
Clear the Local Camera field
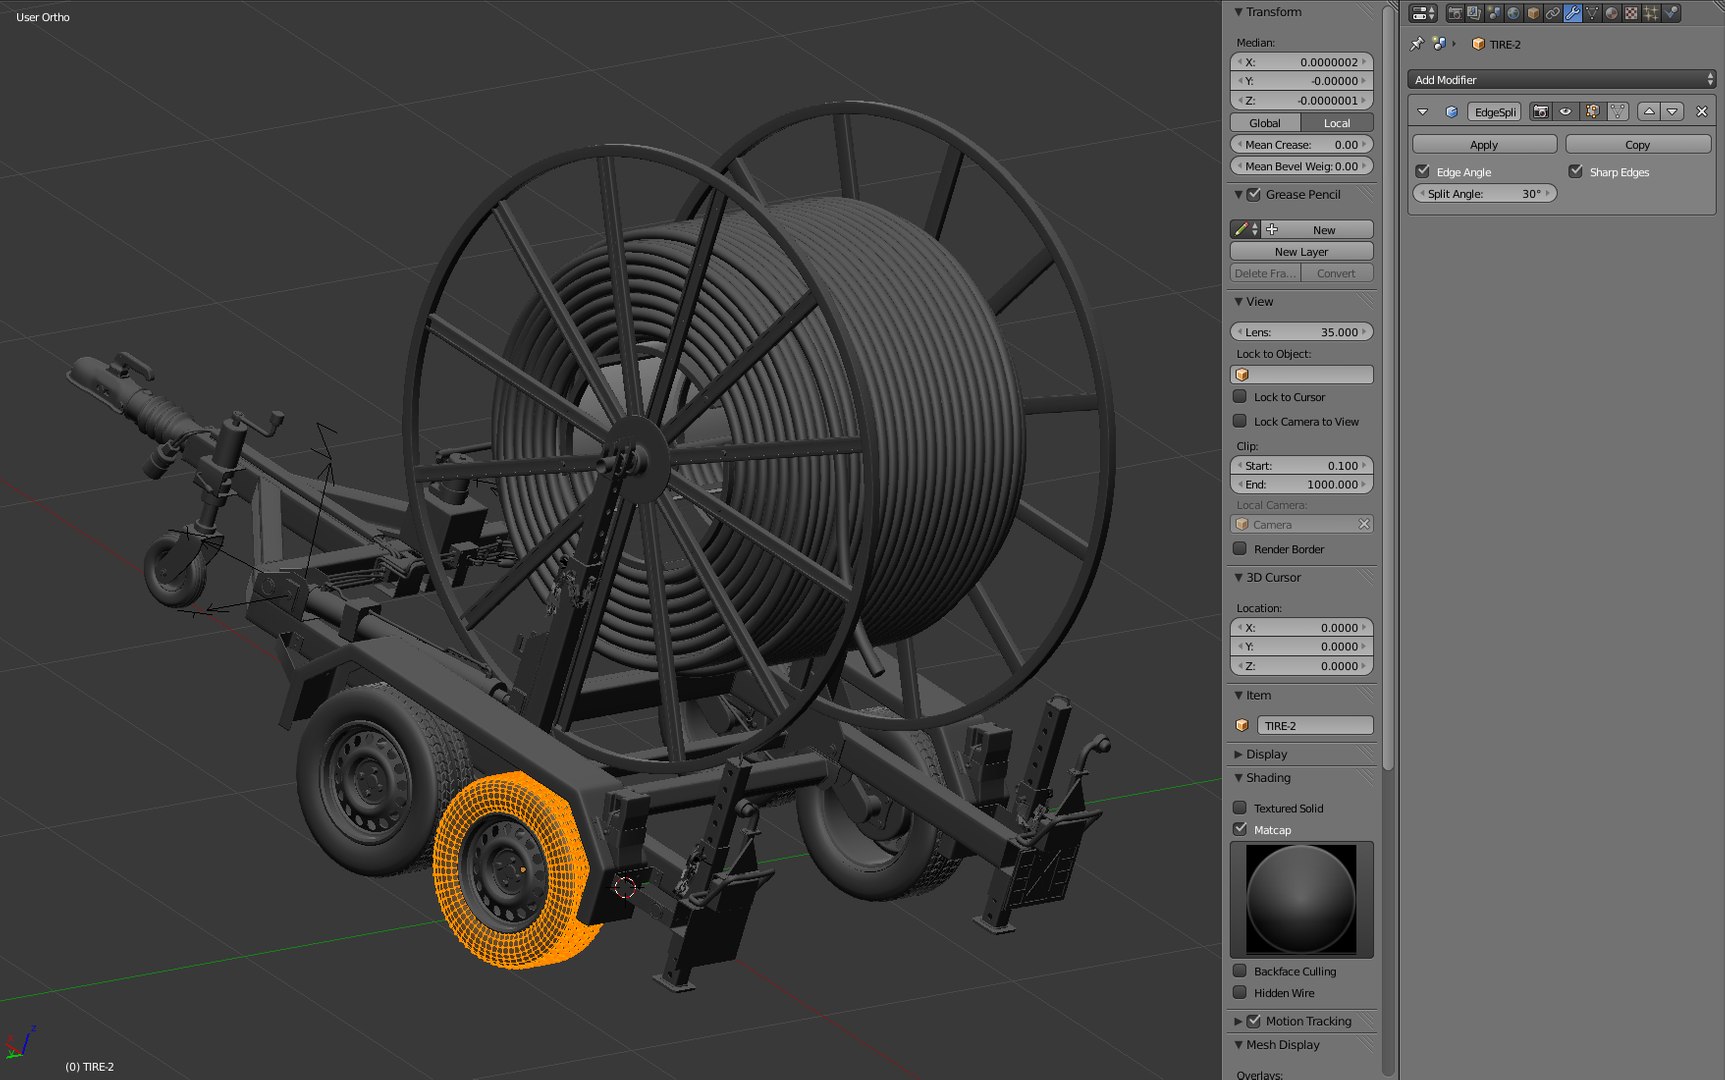tap(1363, 525)
